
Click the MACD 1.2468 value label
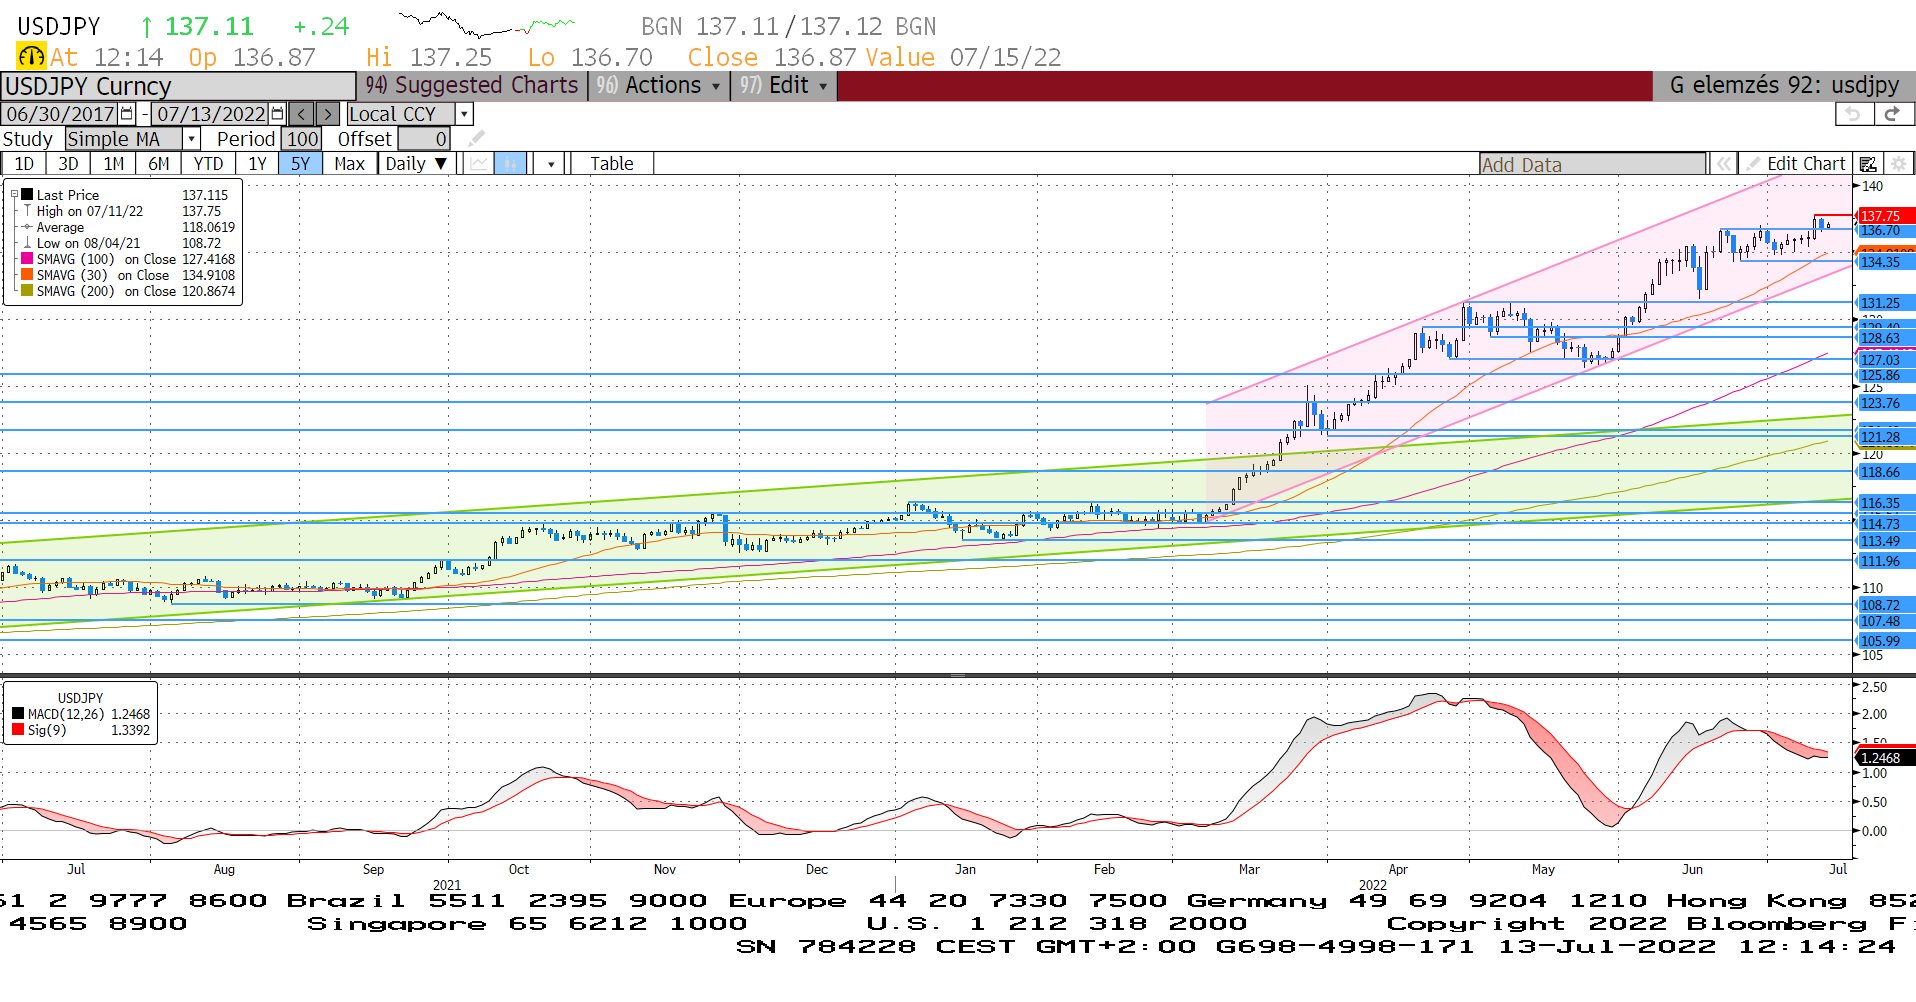point(1885,758)
